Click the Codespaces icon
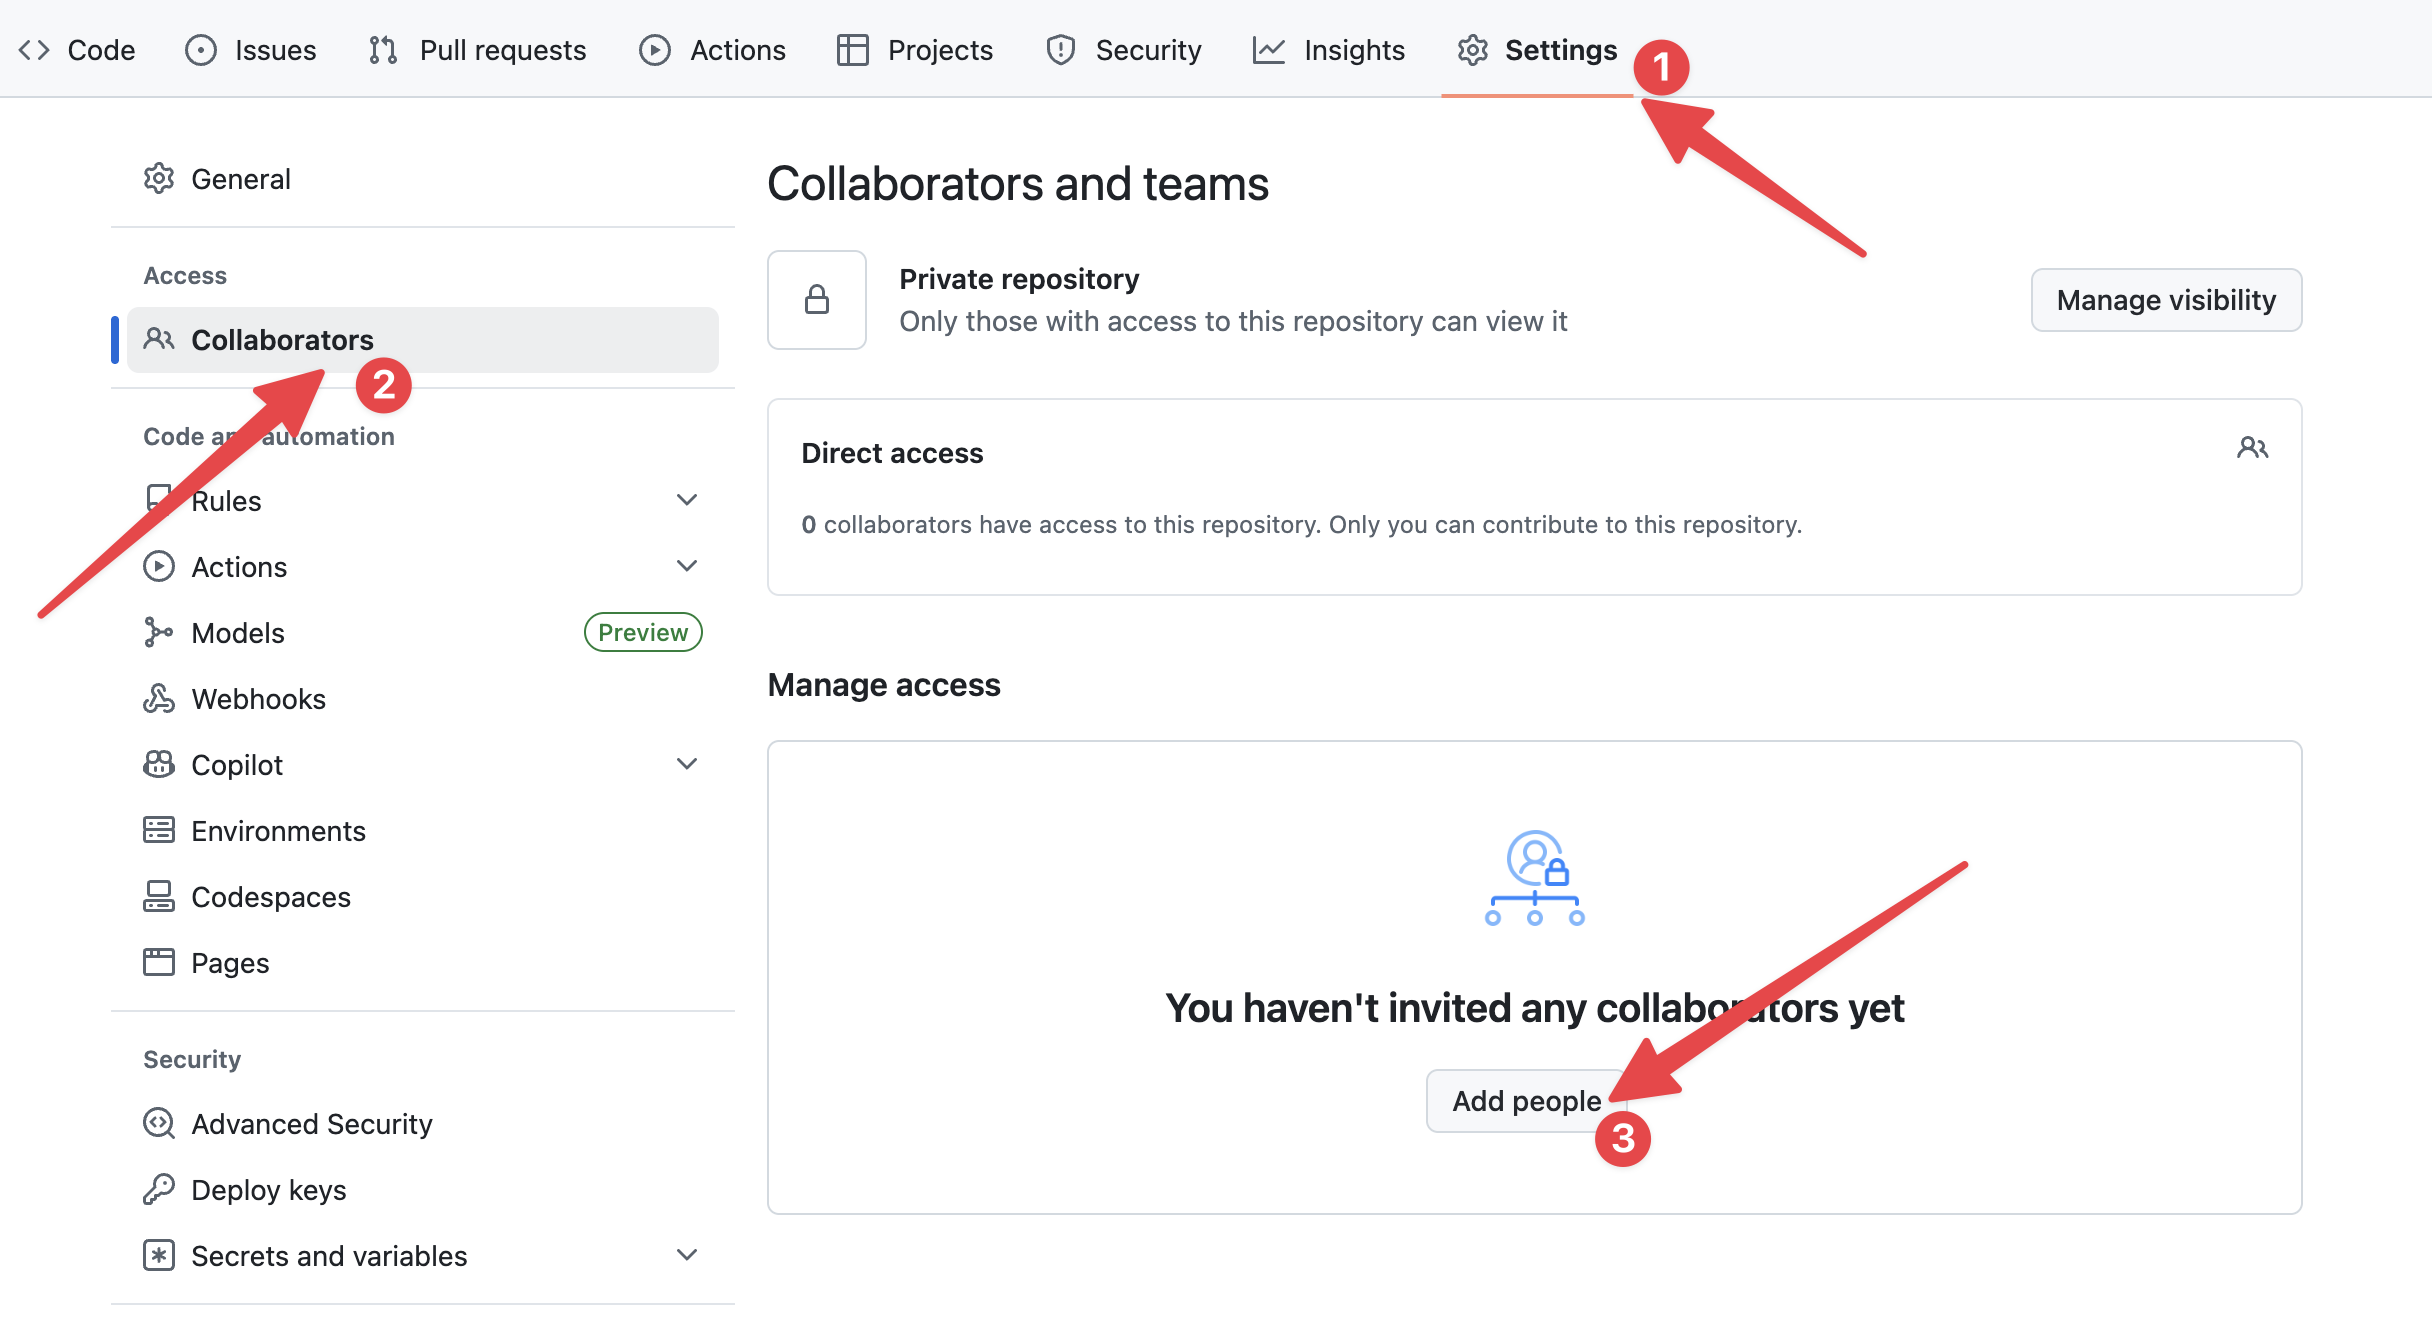Image resolution: width=2432 pixels, height=1324 pixels. tap(159, 896)
